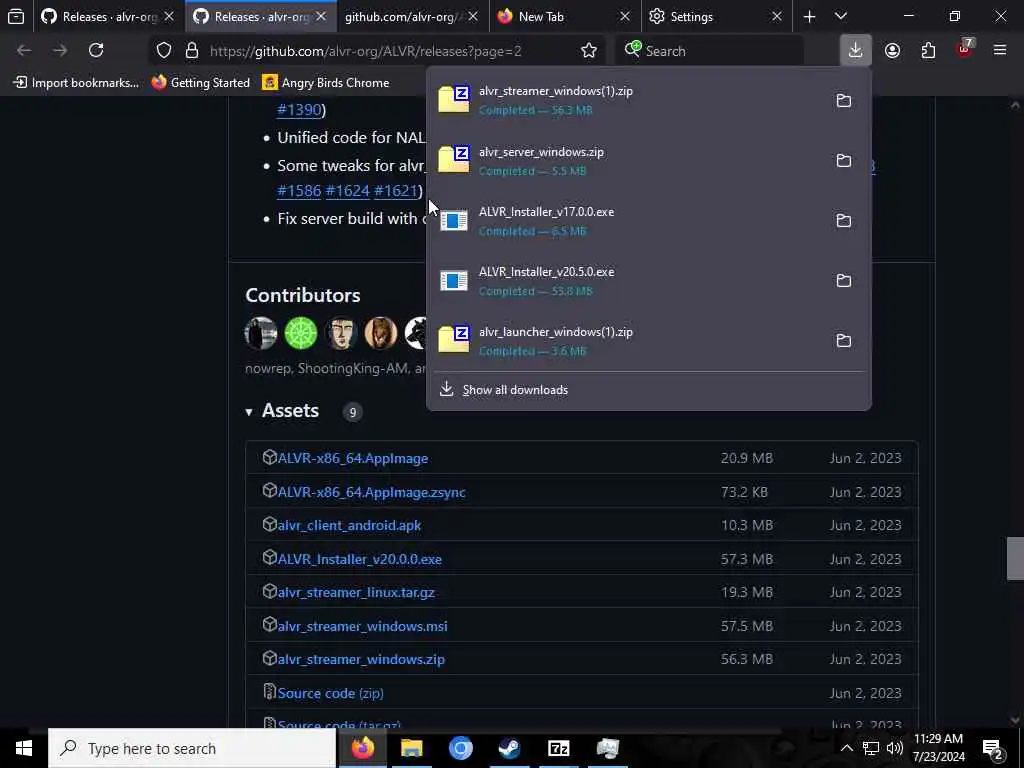Open the Firefox View icon beside the tabs
This screenshot has width=1024, height=768.
point(16,16)
